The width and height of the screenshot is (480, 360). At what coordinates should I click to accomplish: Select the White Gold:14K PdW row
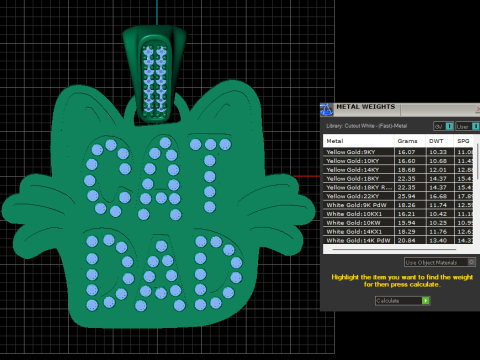coord(398,240)
